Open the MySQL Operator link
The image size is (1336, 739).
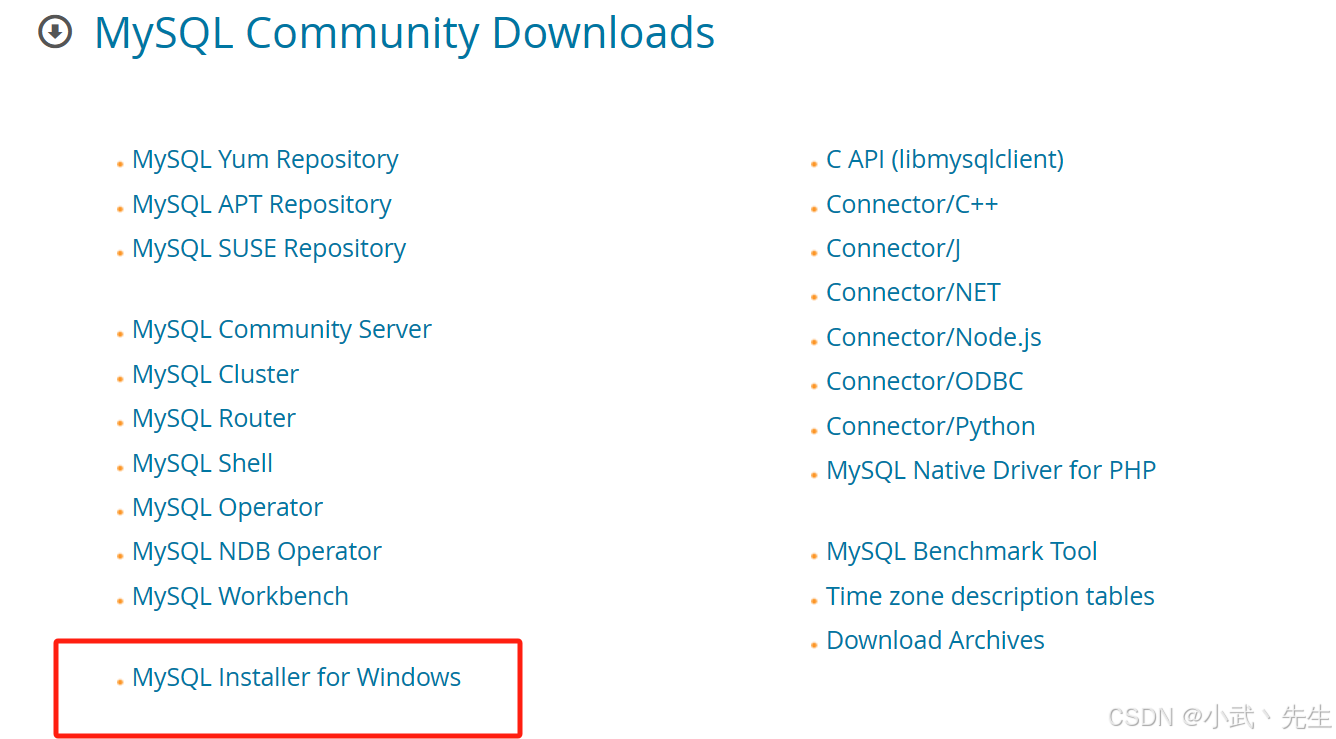(x=227, y=507)
